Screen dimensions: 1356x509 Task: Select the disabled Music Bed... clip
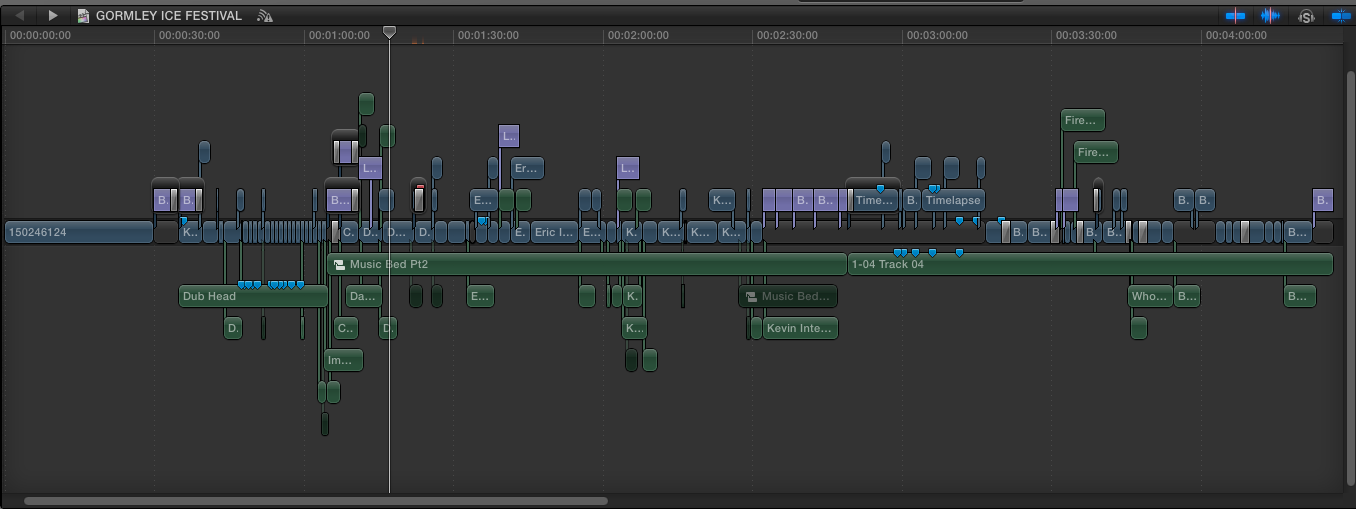click(788, 296)
